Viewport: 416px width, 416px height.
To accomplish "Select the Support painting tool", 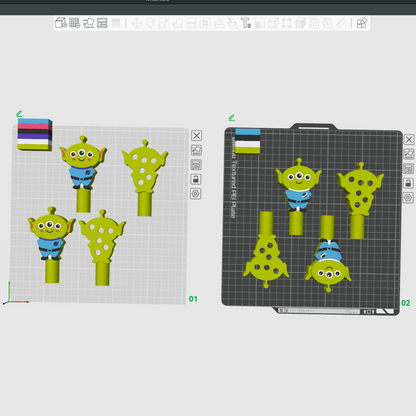I will pos(219,23).
